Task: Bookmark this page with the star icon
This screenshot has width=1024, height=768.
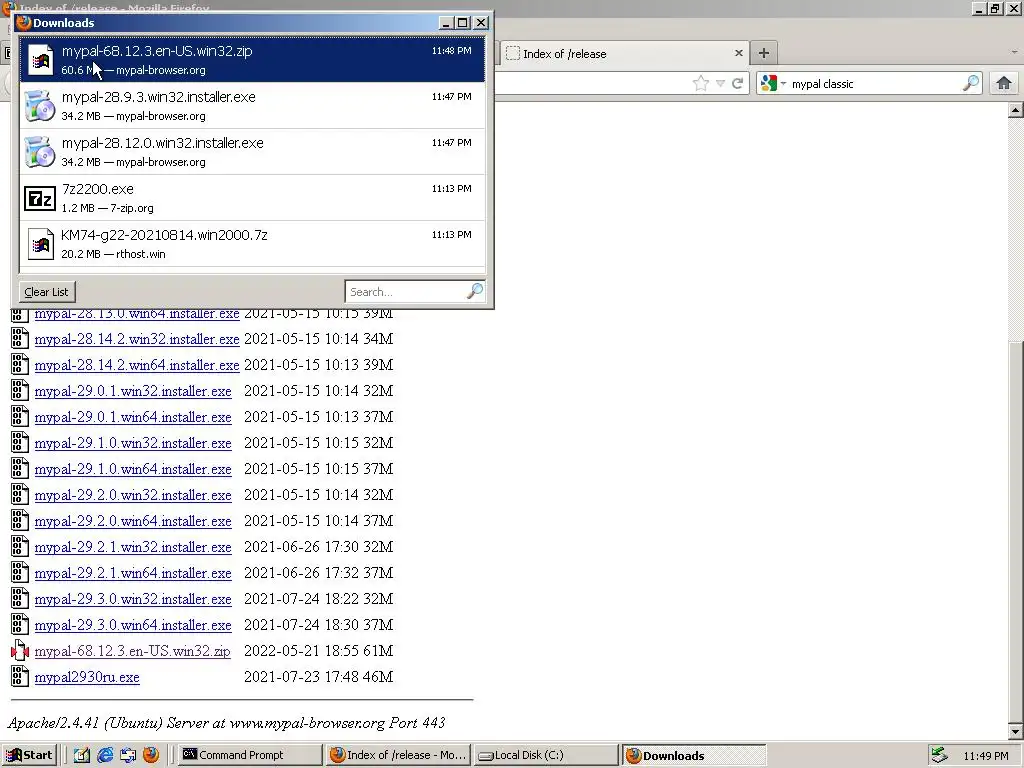Action: pyautogui.click(x=701, y=83)
